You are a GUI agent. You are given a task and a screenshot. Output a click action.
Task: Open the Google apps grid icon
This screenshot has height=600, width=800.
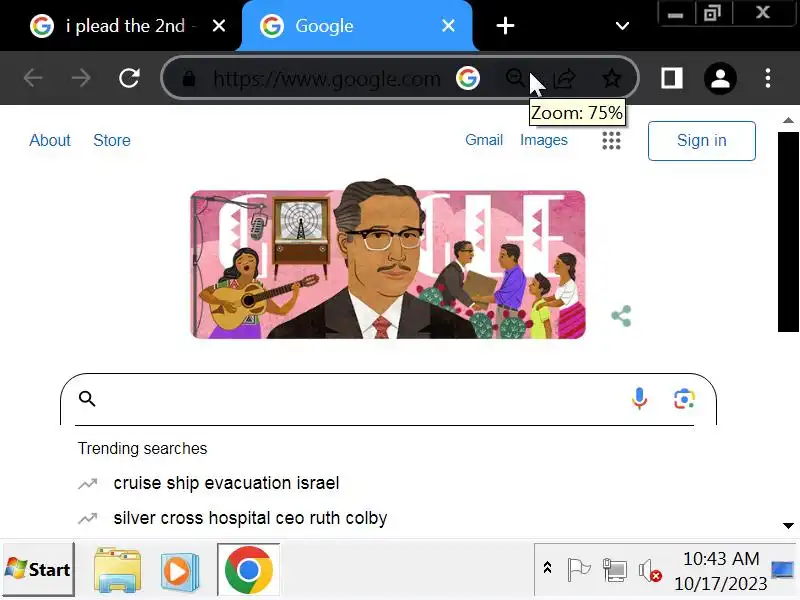611,140
